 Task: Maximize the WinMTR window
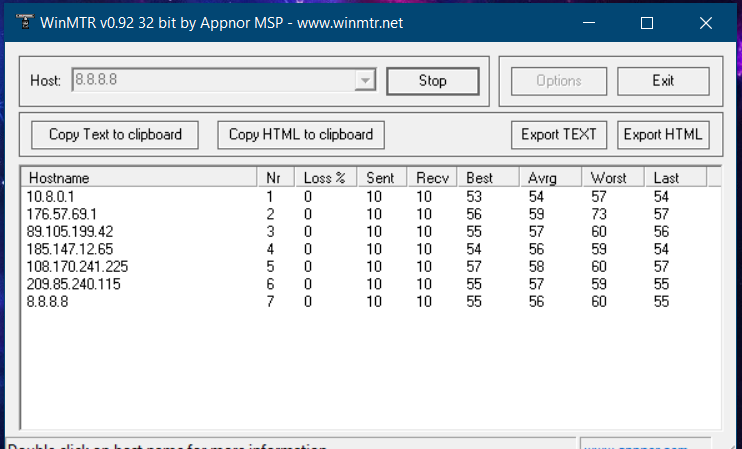pos(647,23)
